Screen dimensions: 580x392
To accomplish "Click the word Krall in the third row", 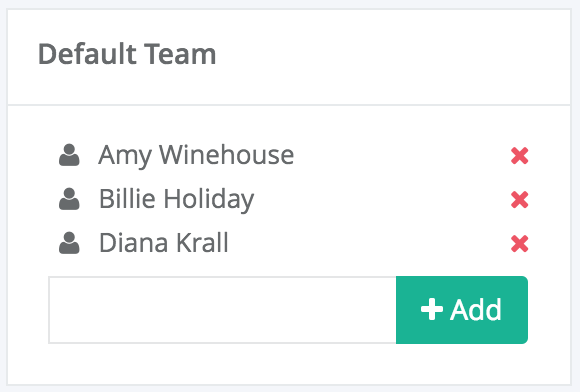I will point(202,243).
